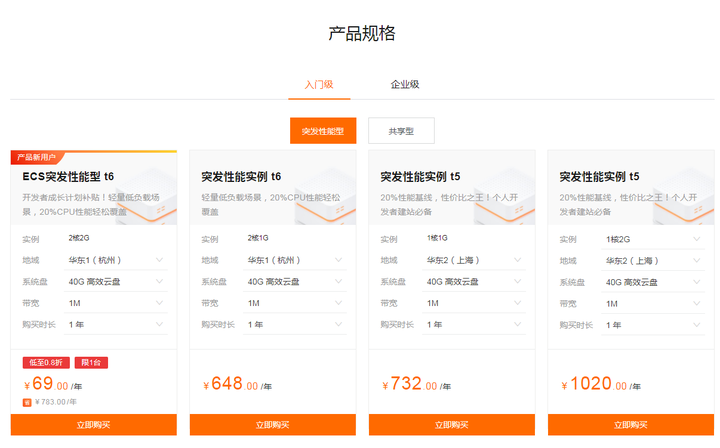Screen dimensions: 720x448
Task: Click the ¥732.00/年 price
Action: click(416, 384)
